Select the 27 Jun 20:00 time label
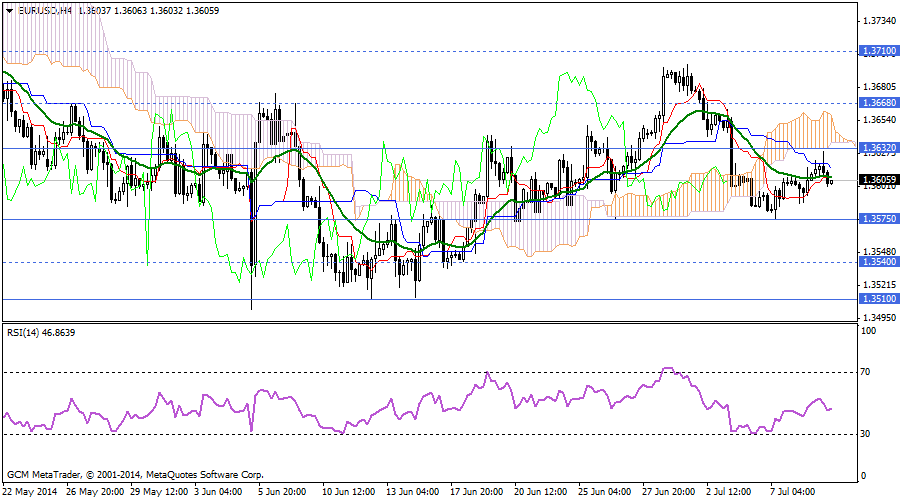900x500 pixels. click(669, 492)
